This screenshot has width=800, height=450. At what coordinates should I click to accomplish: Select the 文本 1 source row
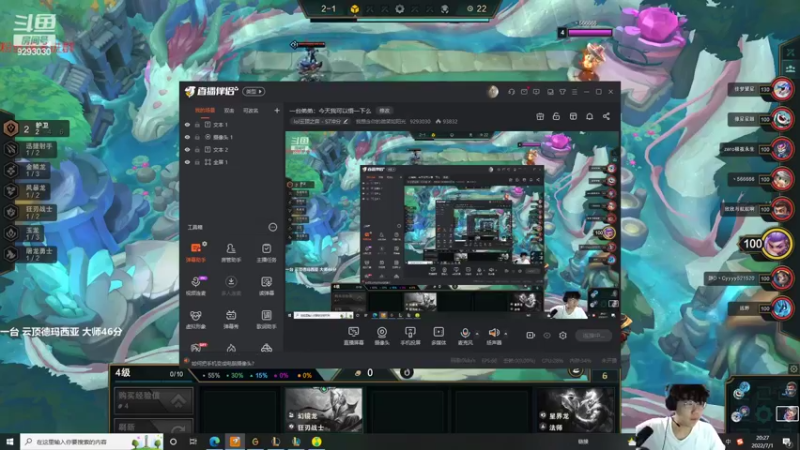point(233,124)
